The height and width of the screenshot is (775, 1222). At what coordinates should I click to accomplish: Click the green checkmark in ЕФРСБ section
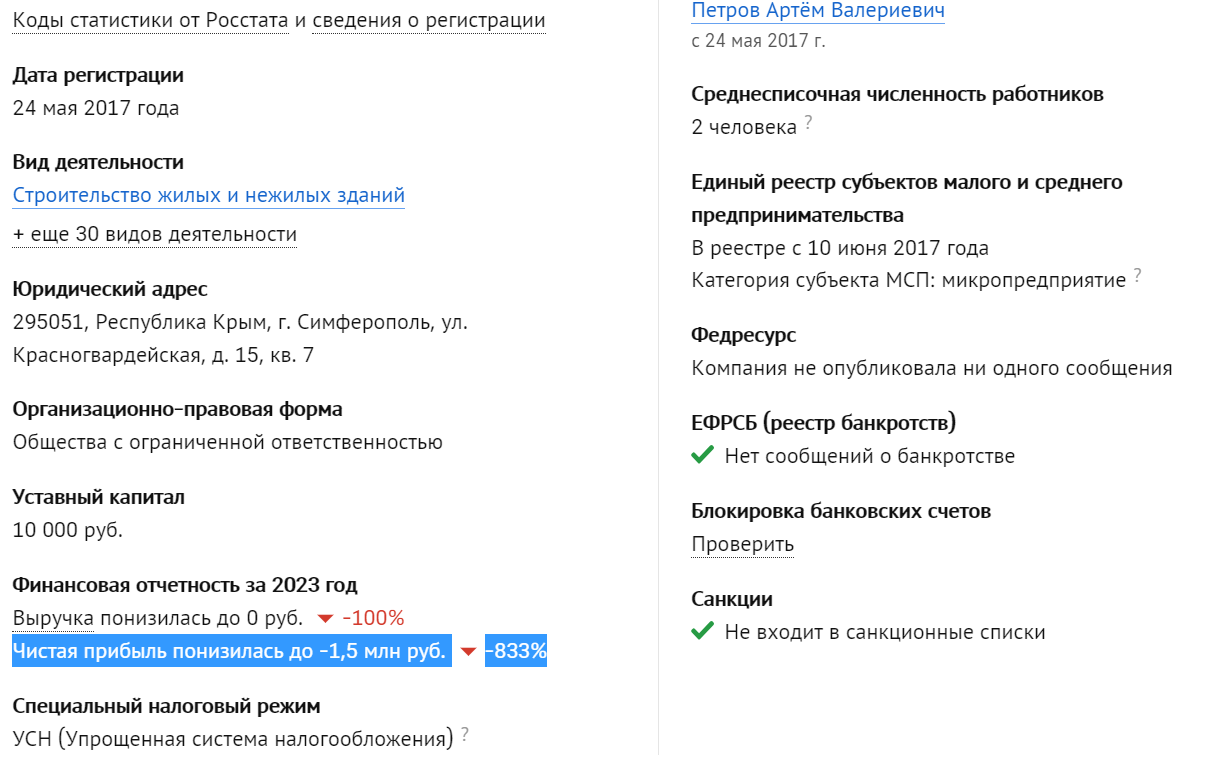pos(700,456)
